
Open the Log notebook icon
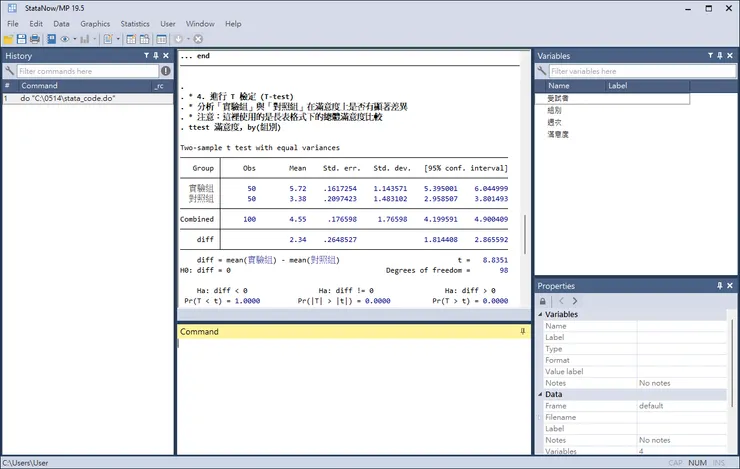(x=51, y=39)
